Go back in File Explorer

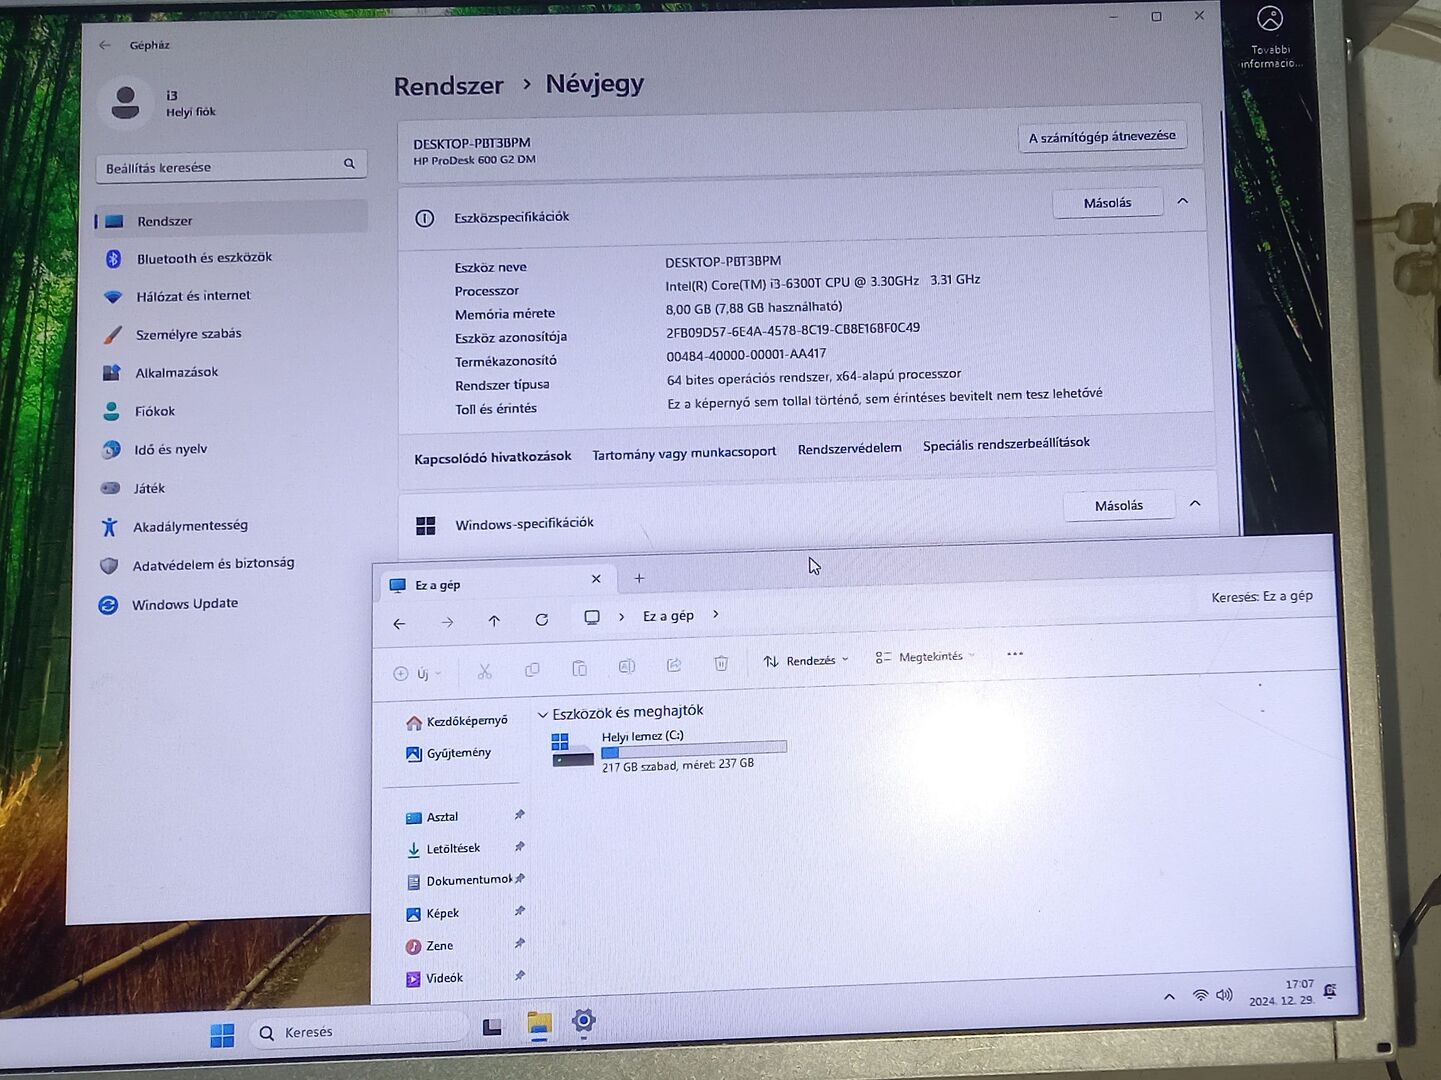[x=399, y=624]
